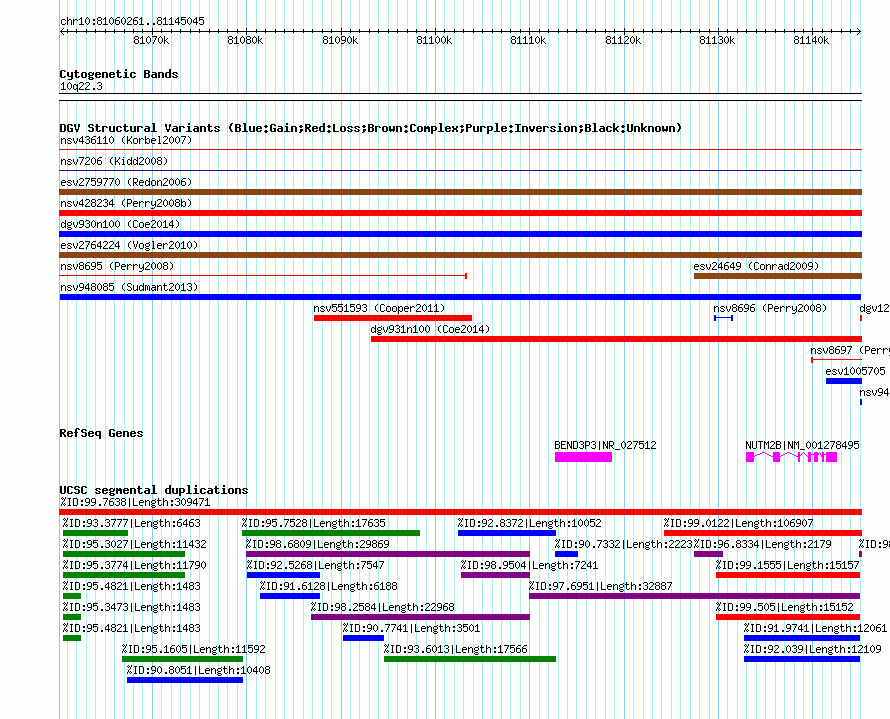
Task: Click the chr10:81060261..81145045 region label
Action: [132, 21]
